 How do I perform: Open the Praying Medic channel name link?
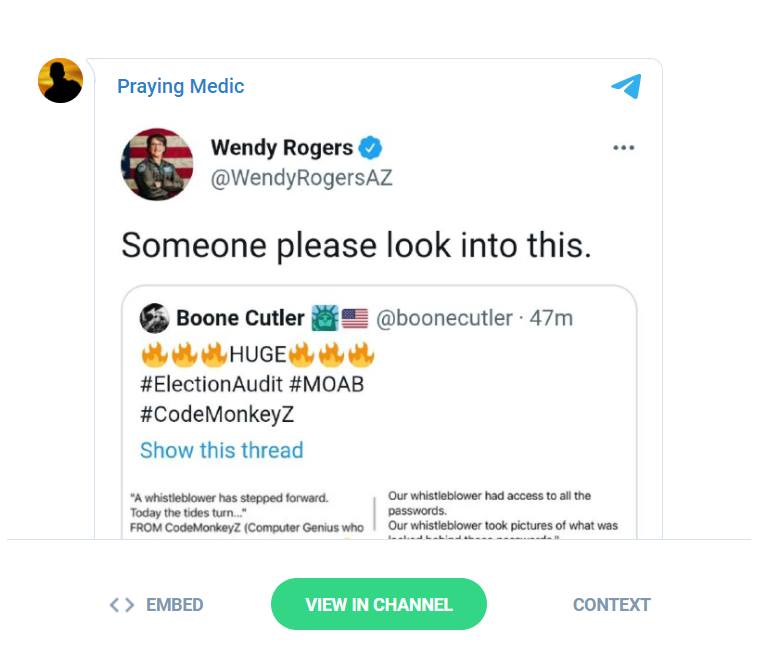point(180,86)
